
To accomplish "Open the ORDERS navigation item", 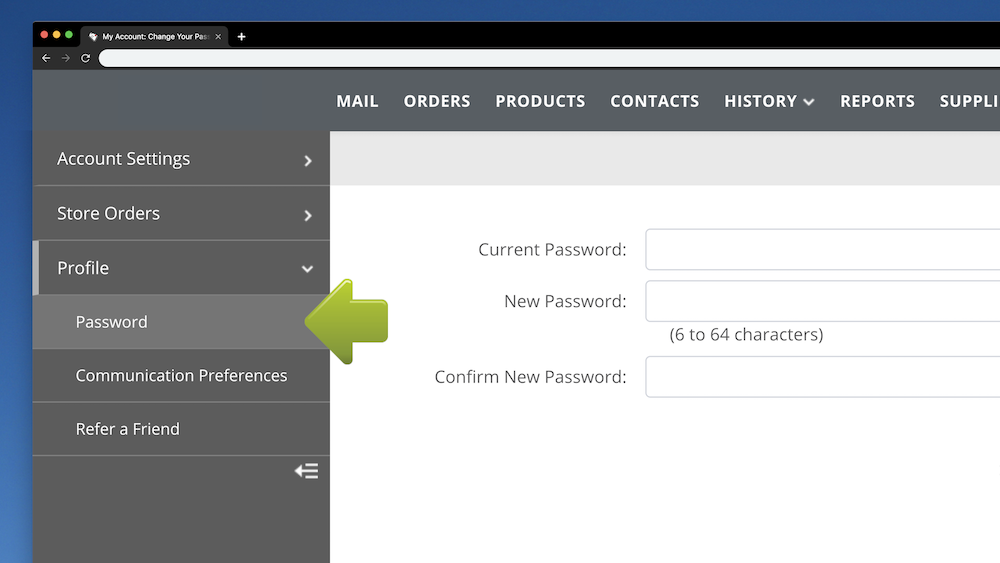I will point(437,101).
